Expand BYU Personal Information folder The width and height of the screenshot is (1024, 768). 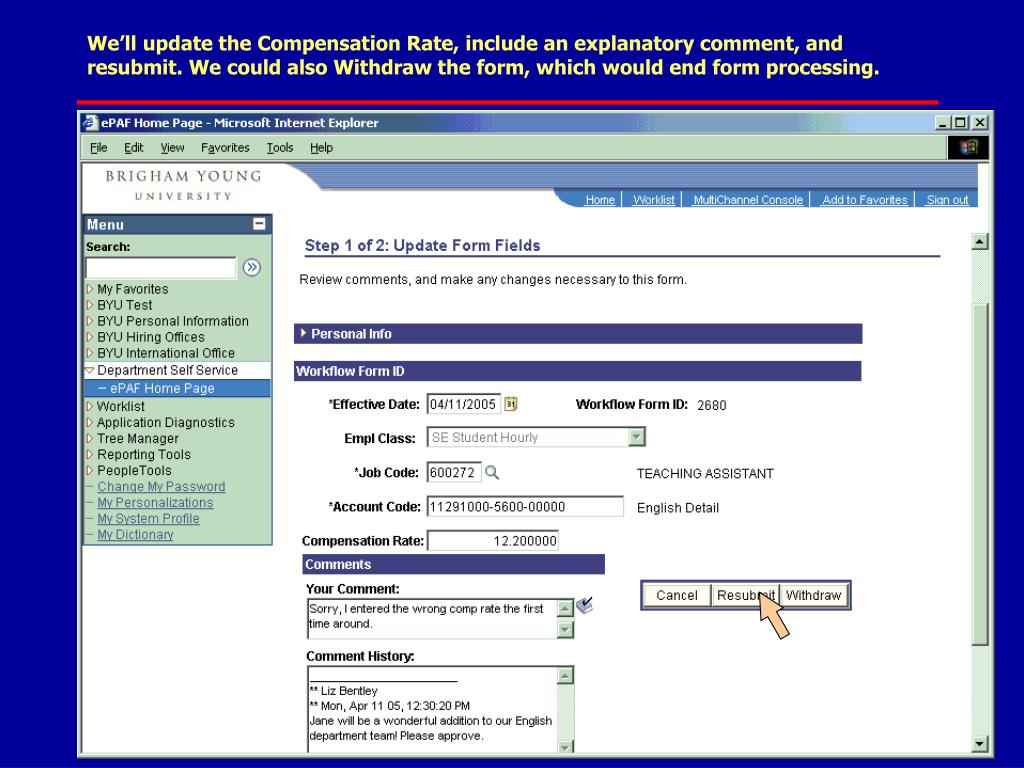(x=89, y=321)
